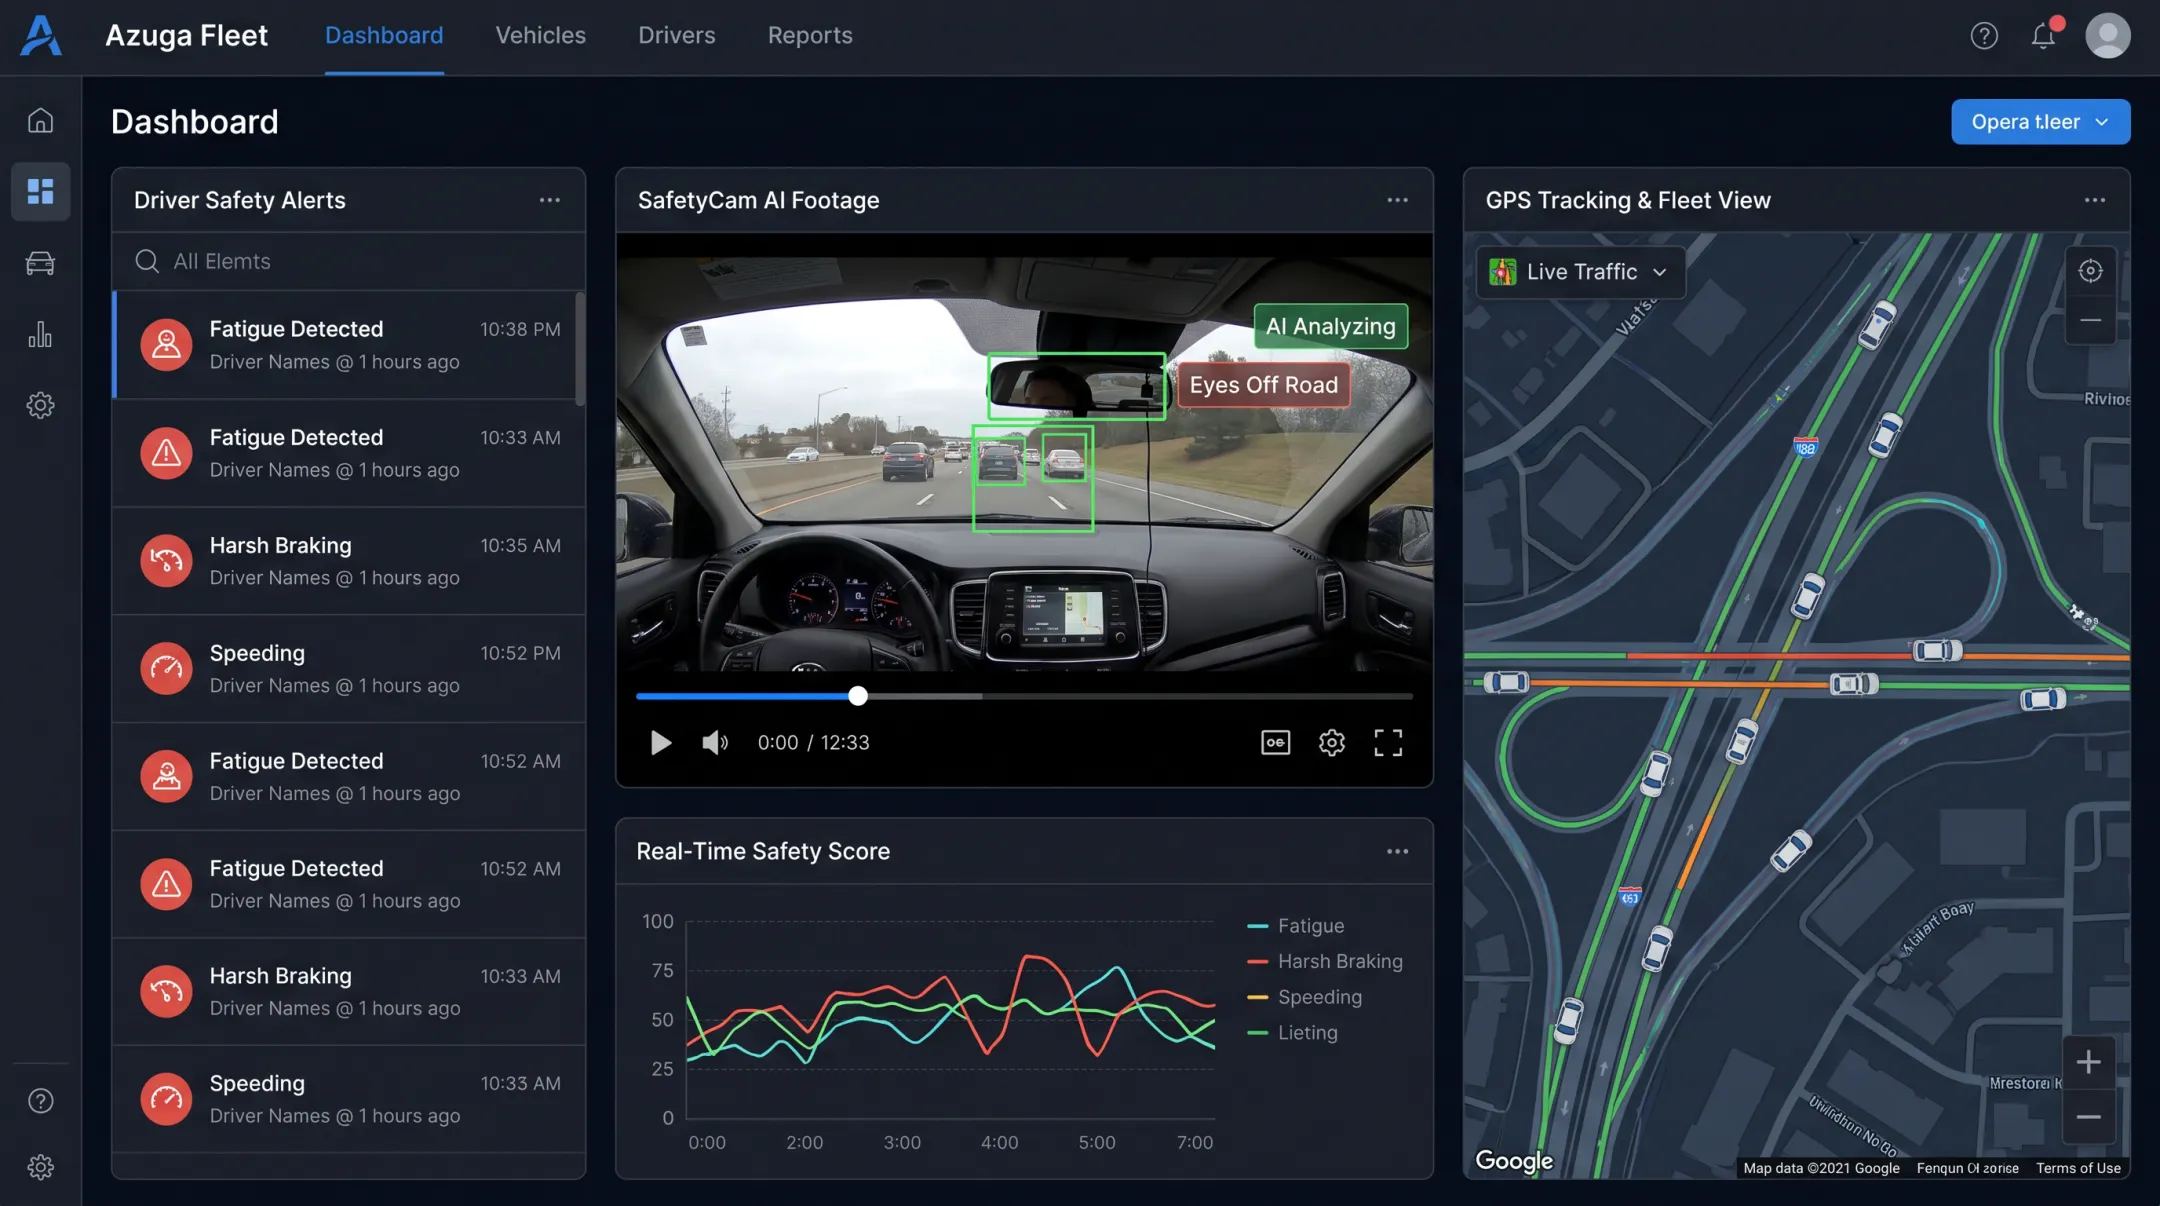Select the dashboard grid icon in sidebar
Screen dimensions: 2160x1206
click(40, 191)
